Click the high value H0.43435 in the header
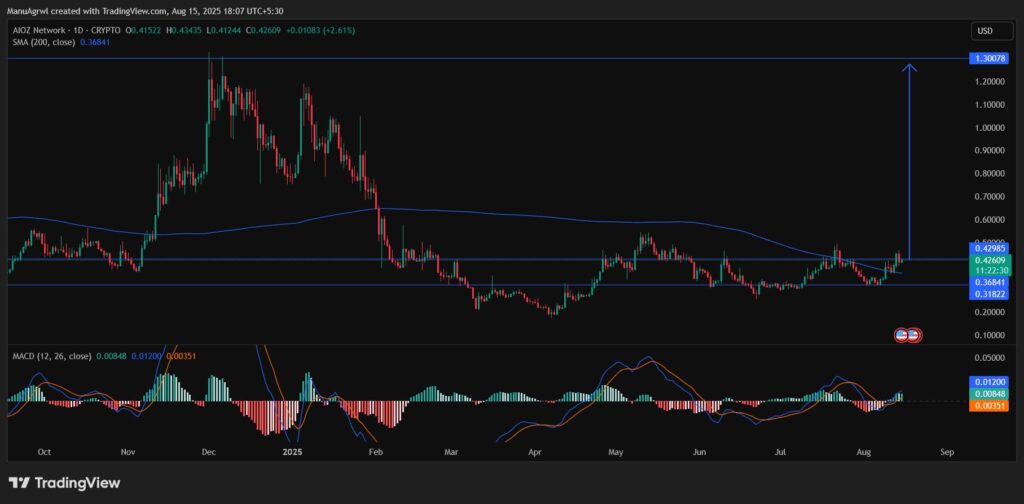 click(x=185, y=31)
